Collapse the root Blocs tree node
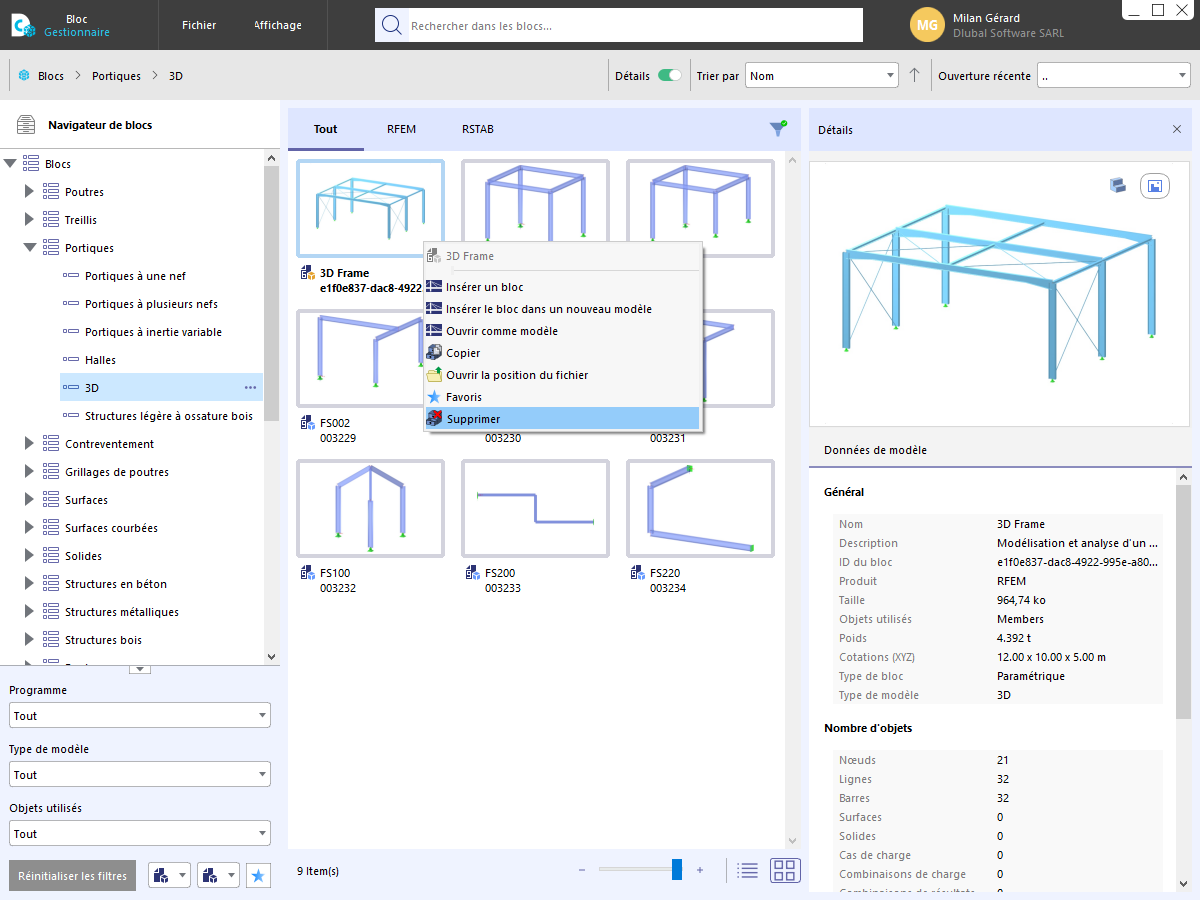 [10, 164]
